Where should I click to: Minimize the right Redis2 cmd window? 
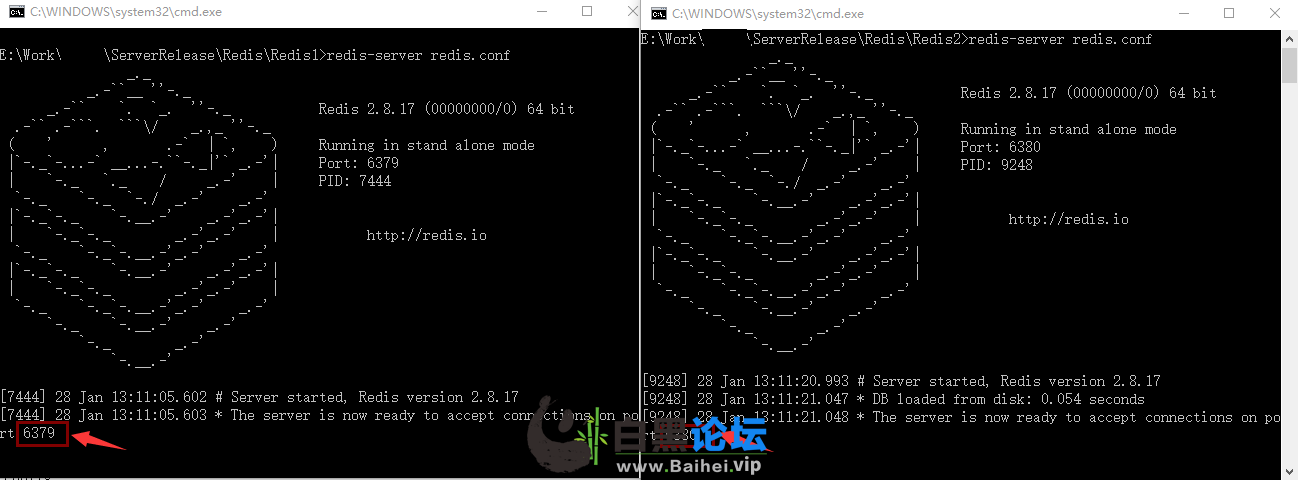click(x=1183, y=13)
